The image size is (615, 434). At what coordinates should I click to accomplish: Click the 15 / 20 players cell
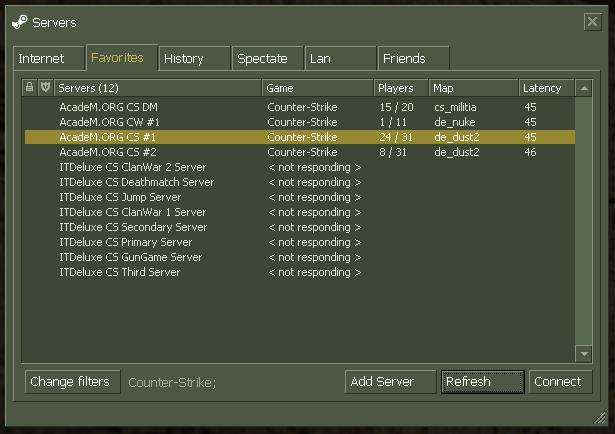[x=396, y=107]
